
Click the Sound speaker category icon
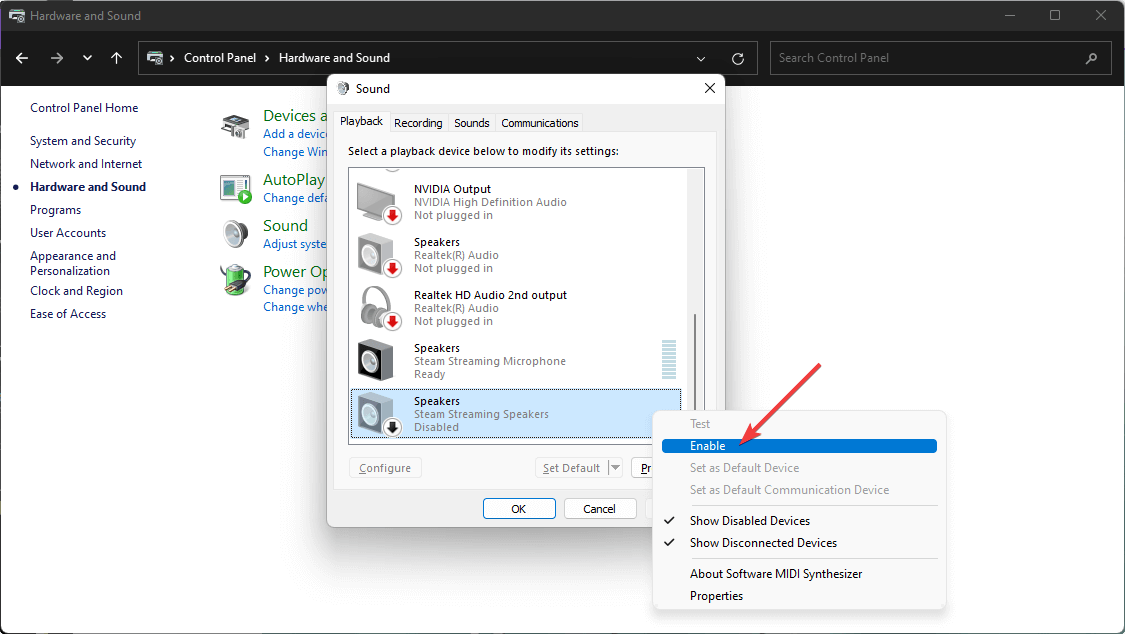[235, 234]
